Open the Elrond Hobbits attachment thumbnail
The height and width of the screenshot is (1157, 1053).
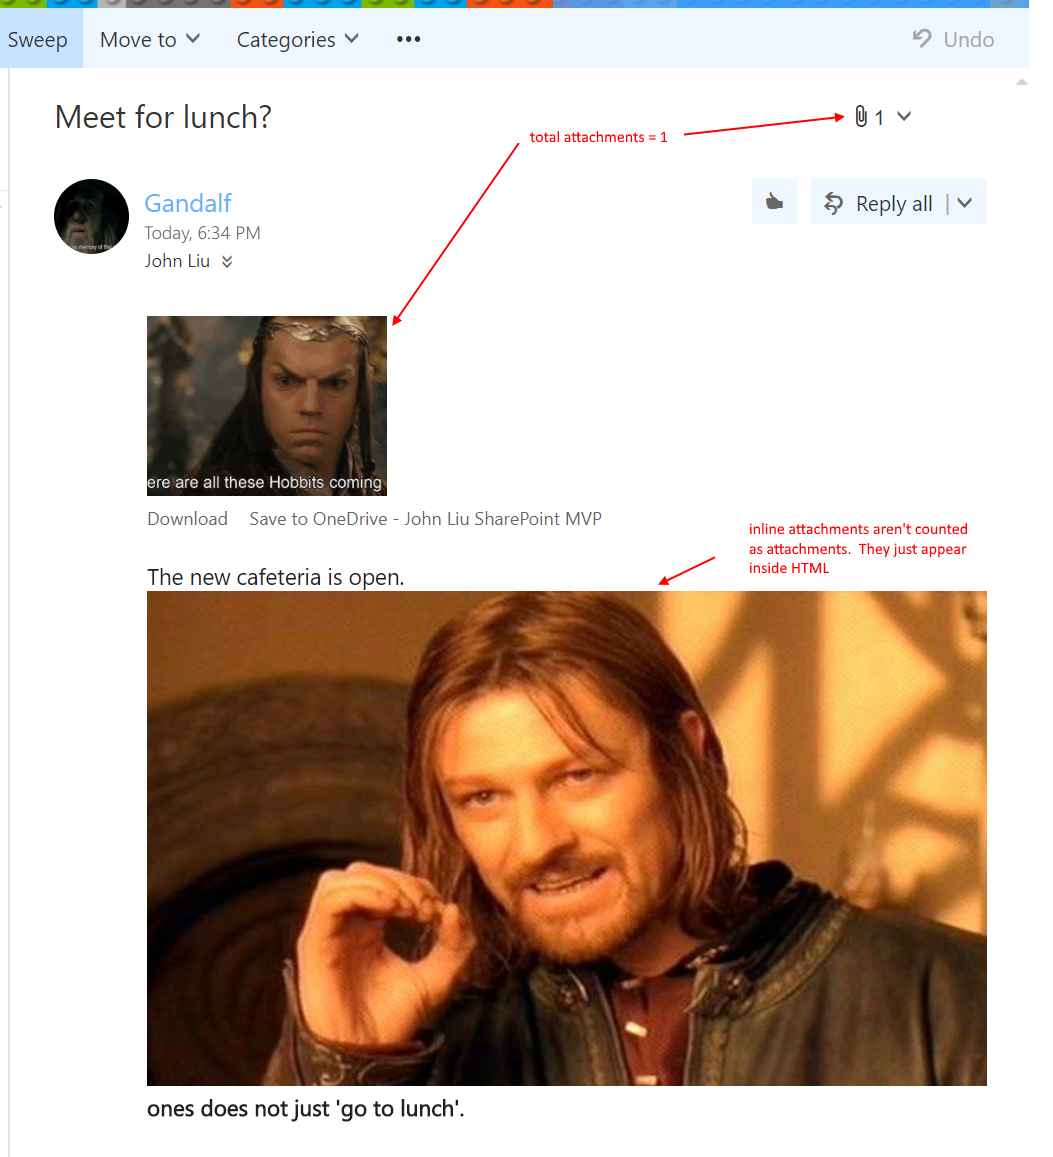click(267, 406)
